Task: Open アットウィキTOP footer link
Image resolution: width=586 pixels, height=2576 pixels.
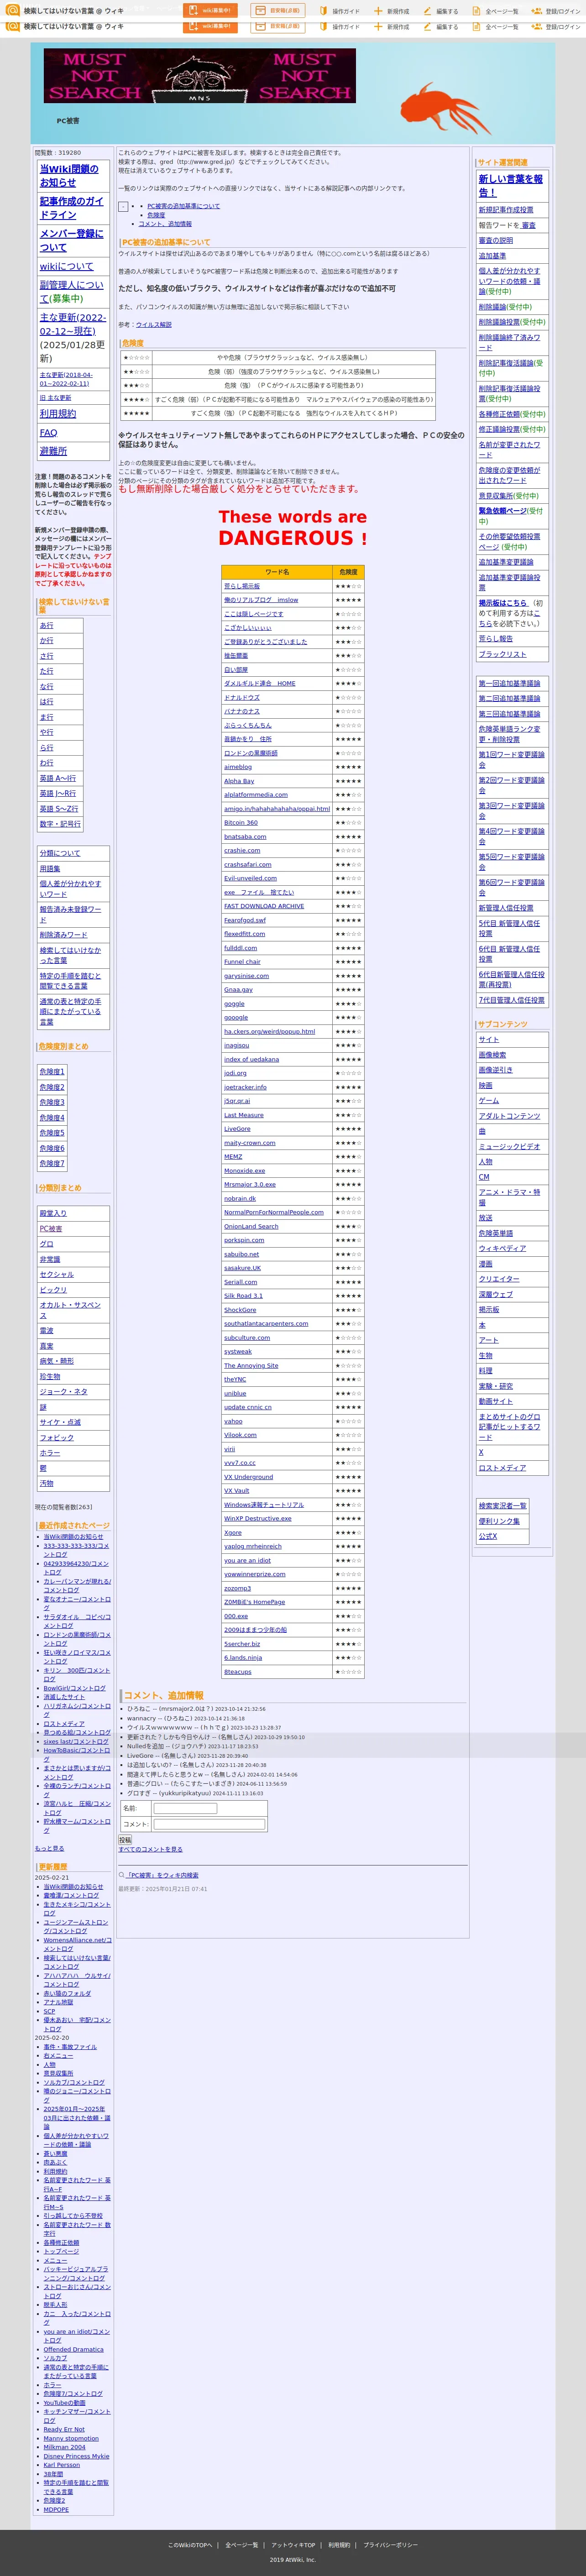Action: 293,2545
